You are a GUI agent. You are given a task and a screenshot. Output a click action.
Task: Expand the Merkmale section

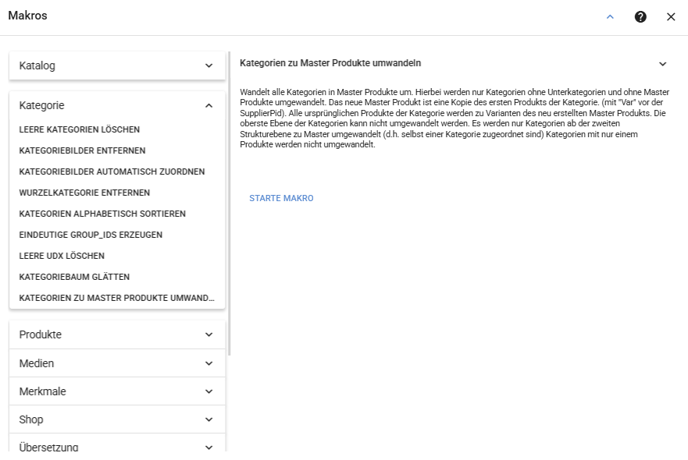tap(117, 392)
